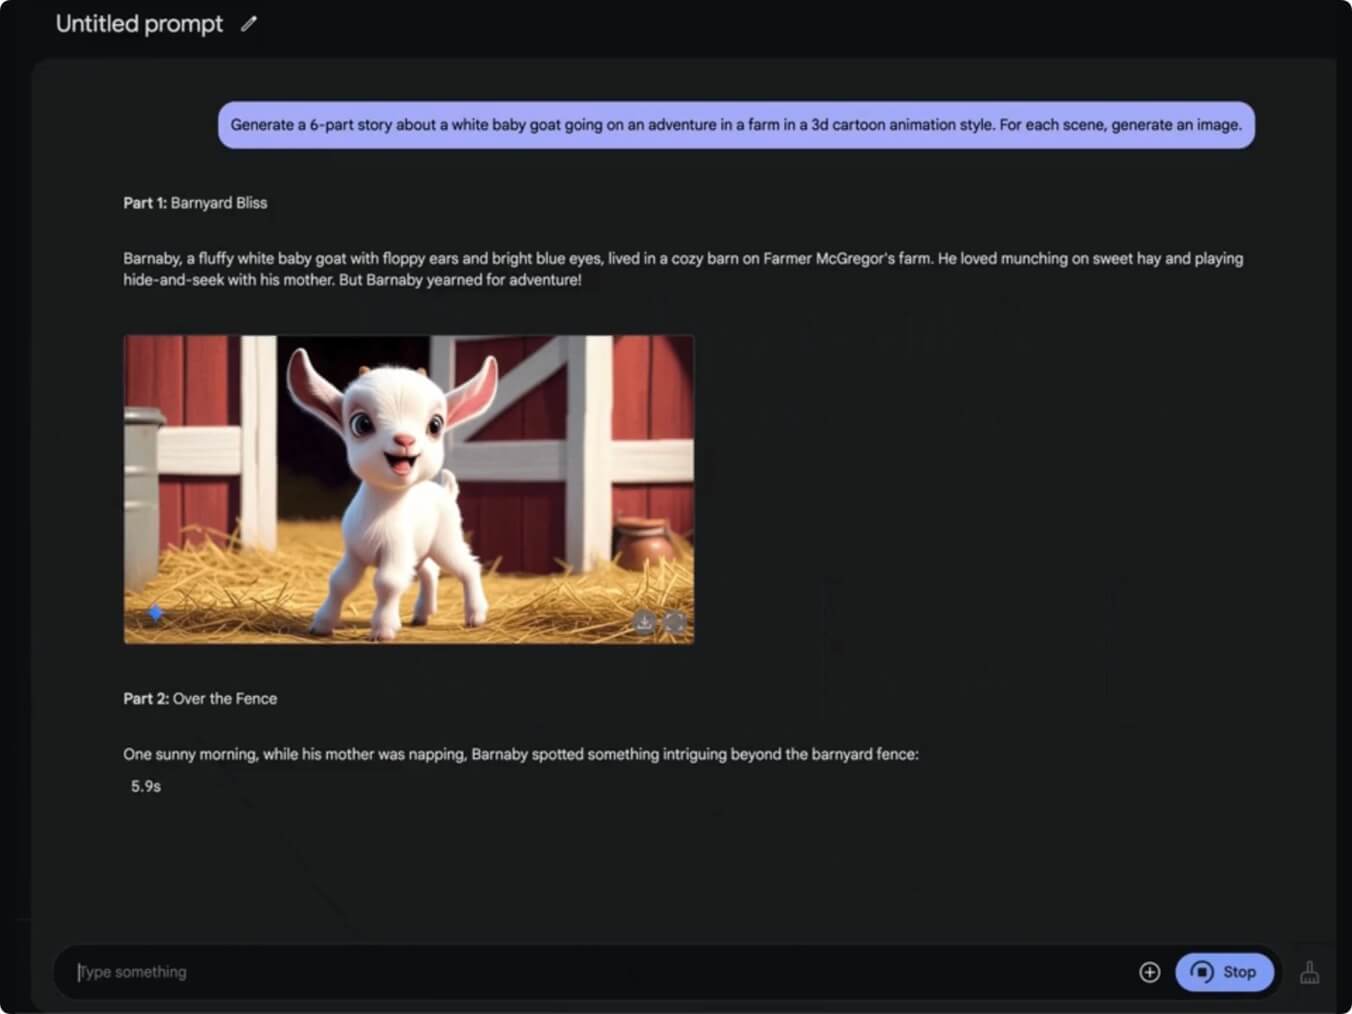Open the generated baby goat image
1352x1014 pixels.
click(408, 489)
